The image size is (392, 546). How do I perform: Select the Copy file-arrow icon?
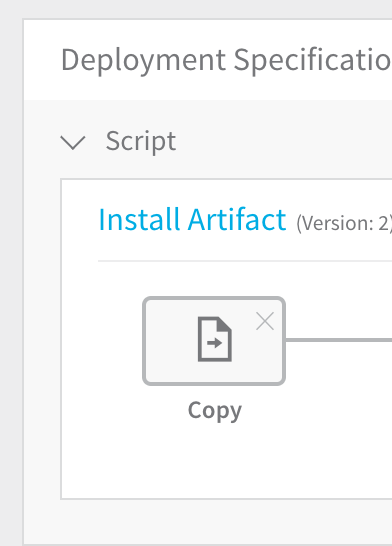[215, 339]
